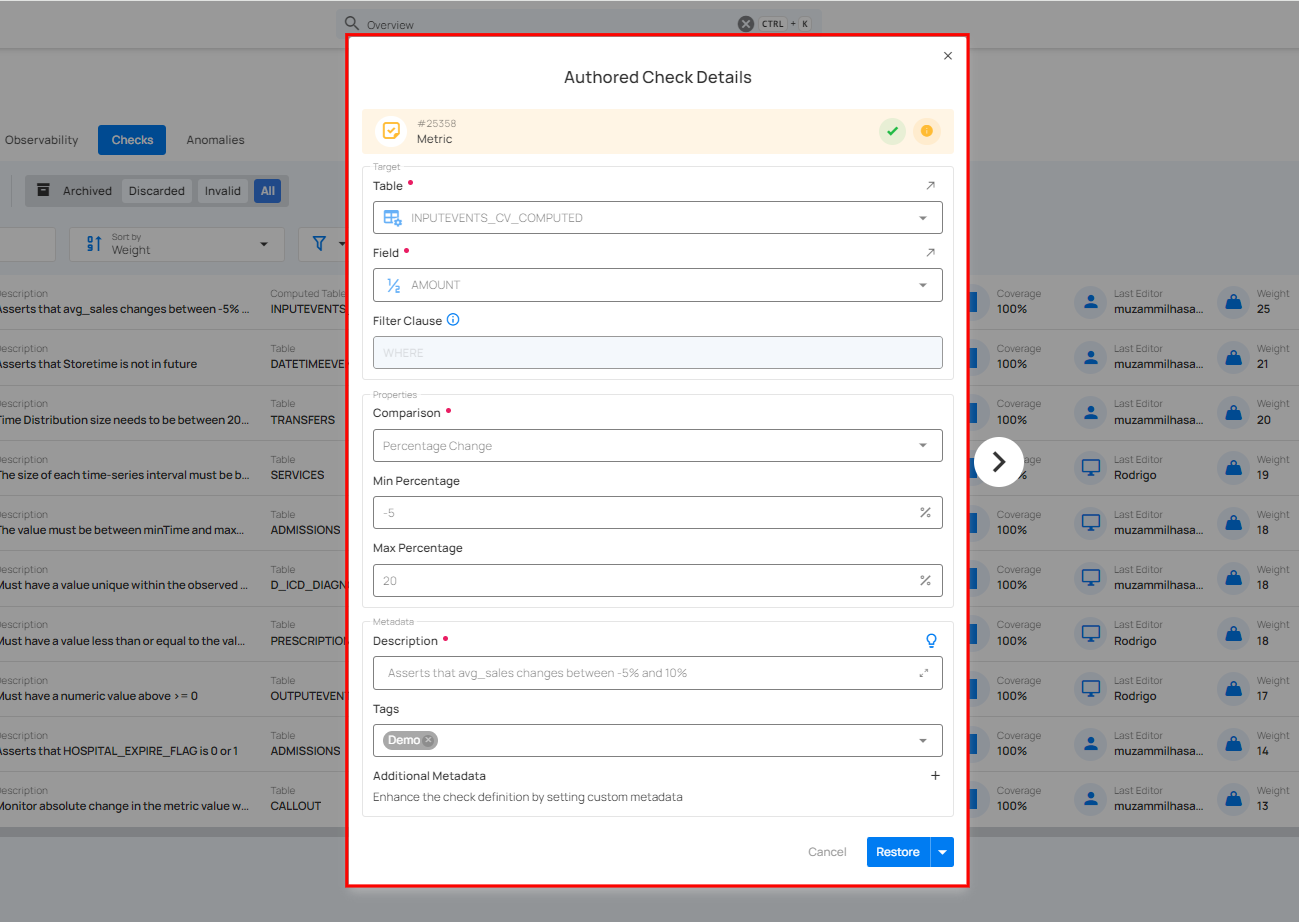This screenshot has height=922, width=1299.
Task: Click the Min Percentage input
Action: coord(658,513)
